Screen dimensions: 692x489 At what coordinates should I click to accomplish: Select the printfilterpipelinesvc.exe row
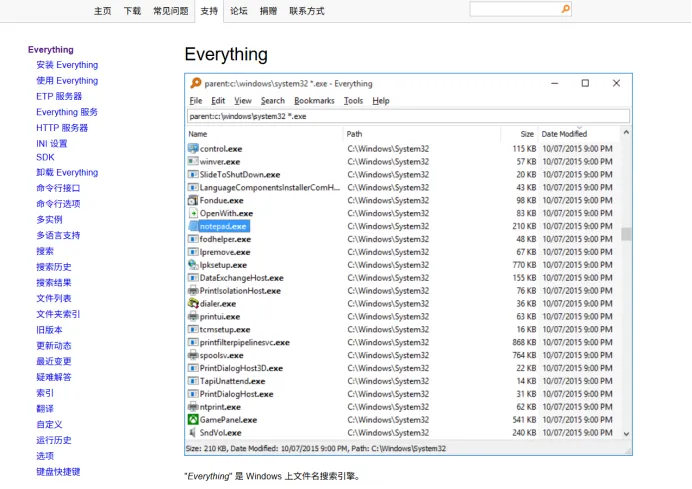pyautogui.click(x=403, y=342)
